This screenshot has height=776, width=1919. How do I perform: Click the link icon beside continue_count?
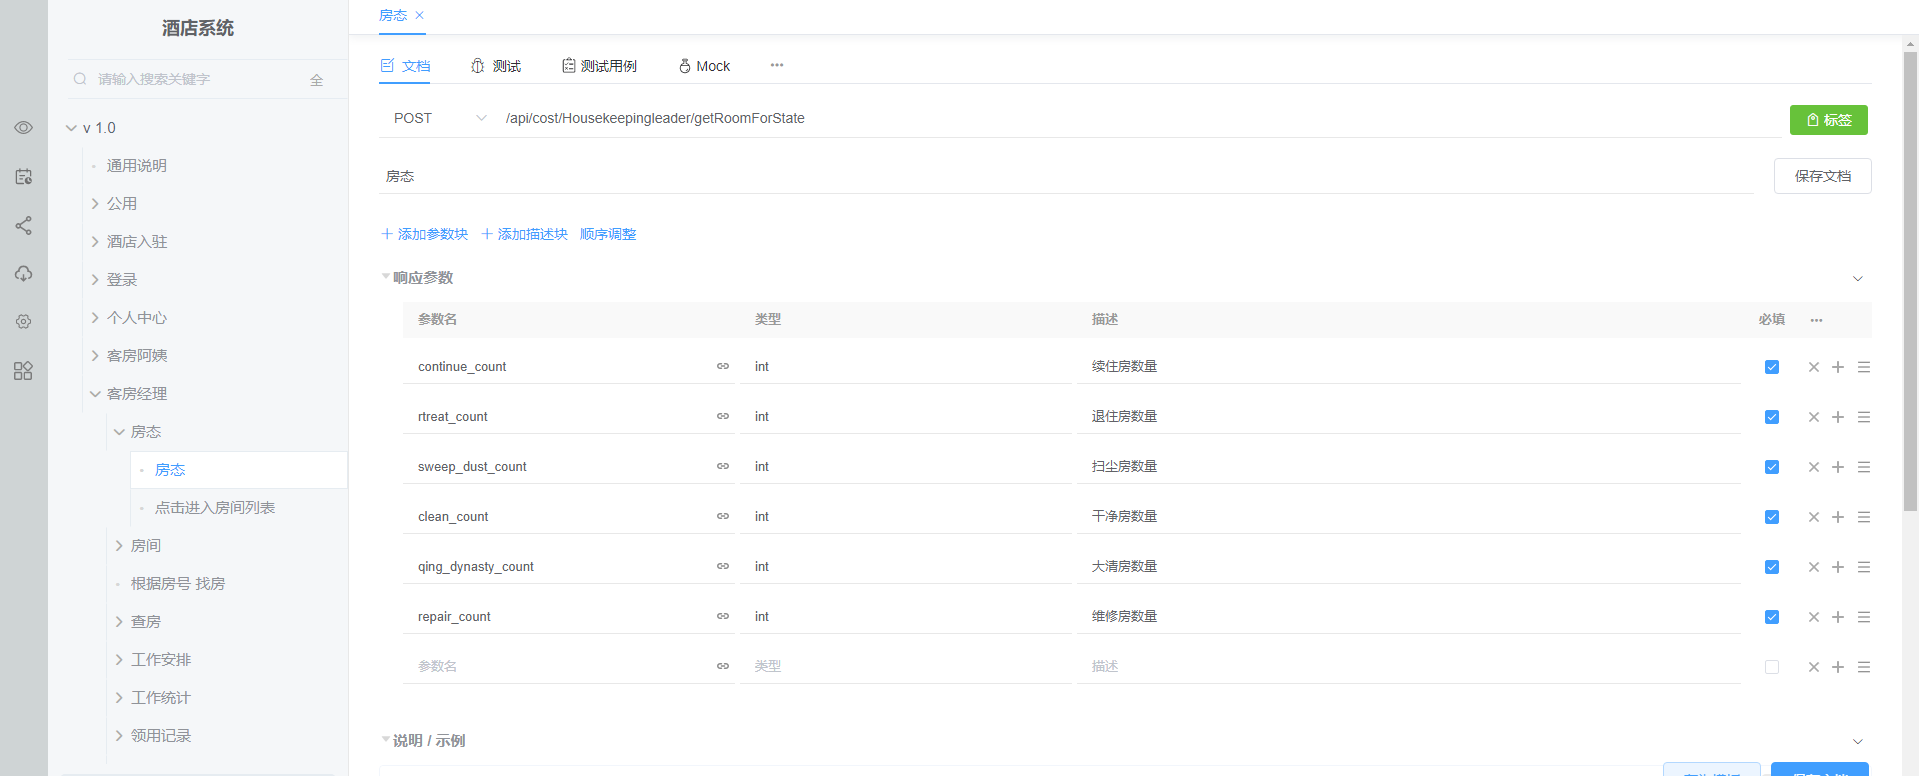coord(722,367)
